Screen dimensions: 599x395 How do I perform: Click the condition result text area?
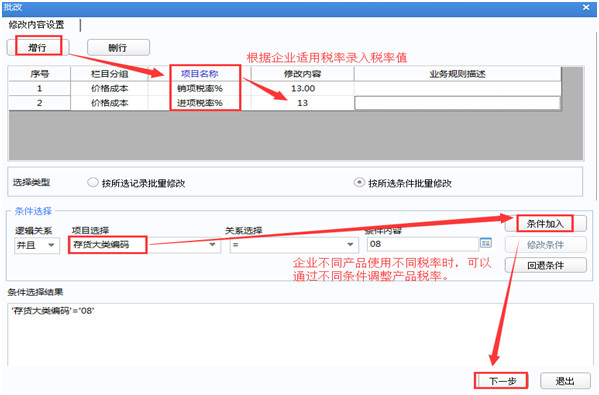tap(299, 334)
